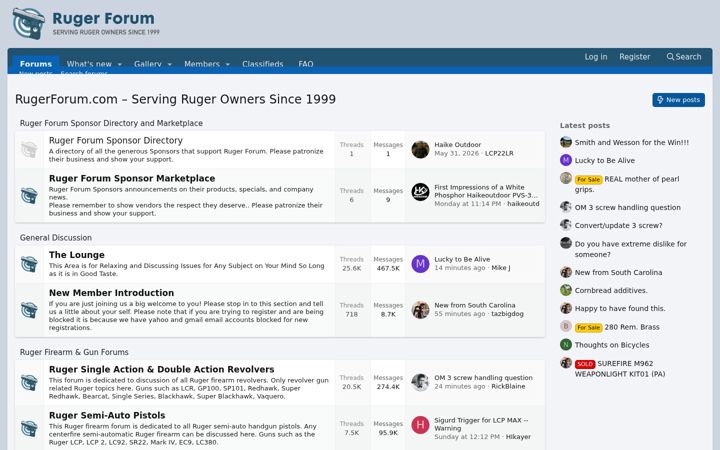
Task: Click username LCP22LR in Sponsor Directory row
Action: coord(499,153)
